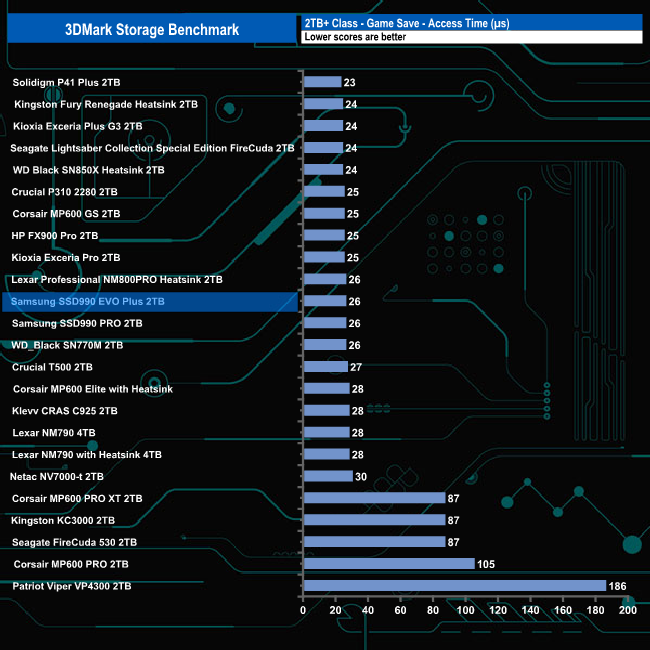Click the Patriot Viper VP4300 bar
Image resolution: width=650 pixels, height=650 pixels.
tap(455, 585)
